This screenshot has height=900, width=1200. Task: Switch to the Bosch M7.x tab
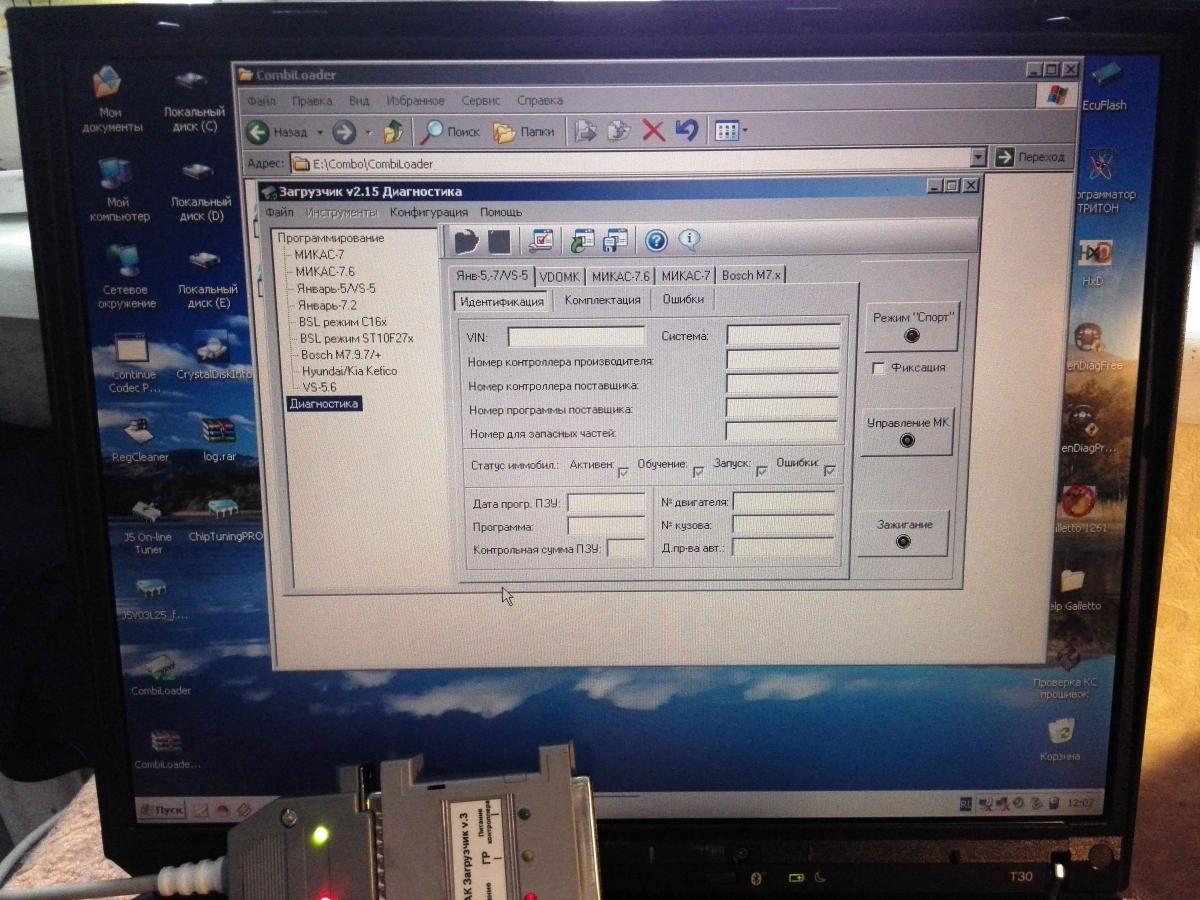coord(753,275)
